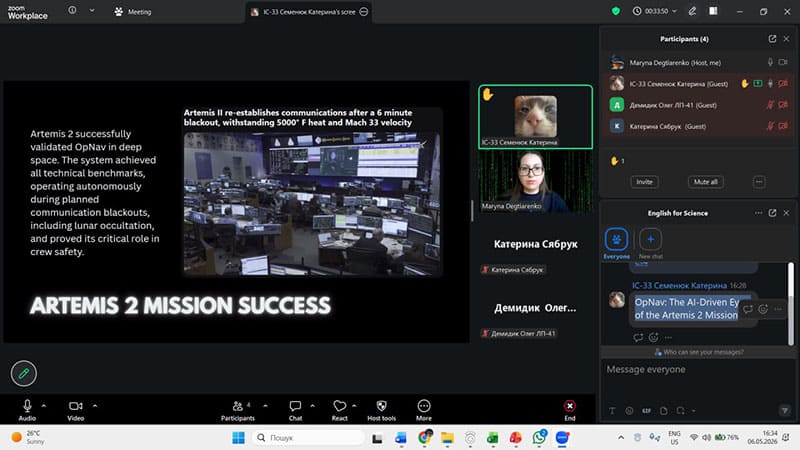Open the green encryption shield icon
The height and width of the screenshot is (450, 800).
pos(616,11)
